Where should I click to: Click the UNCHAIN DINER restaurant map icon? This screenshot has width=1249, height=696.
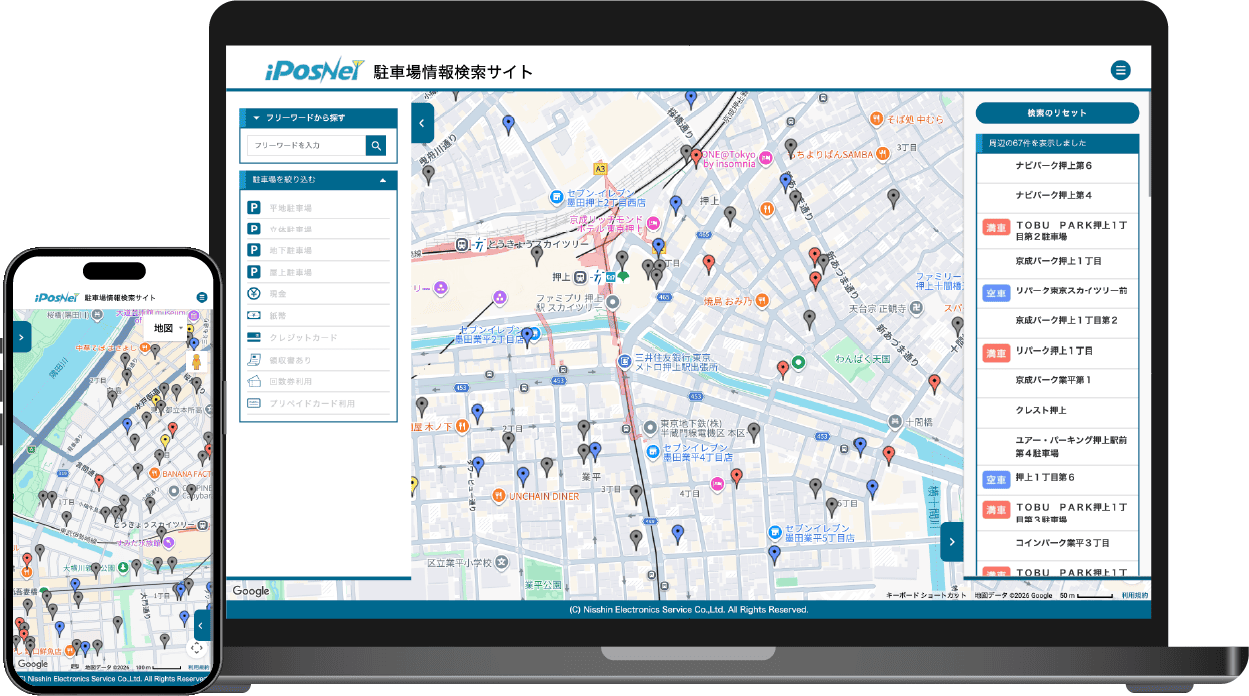498,495
